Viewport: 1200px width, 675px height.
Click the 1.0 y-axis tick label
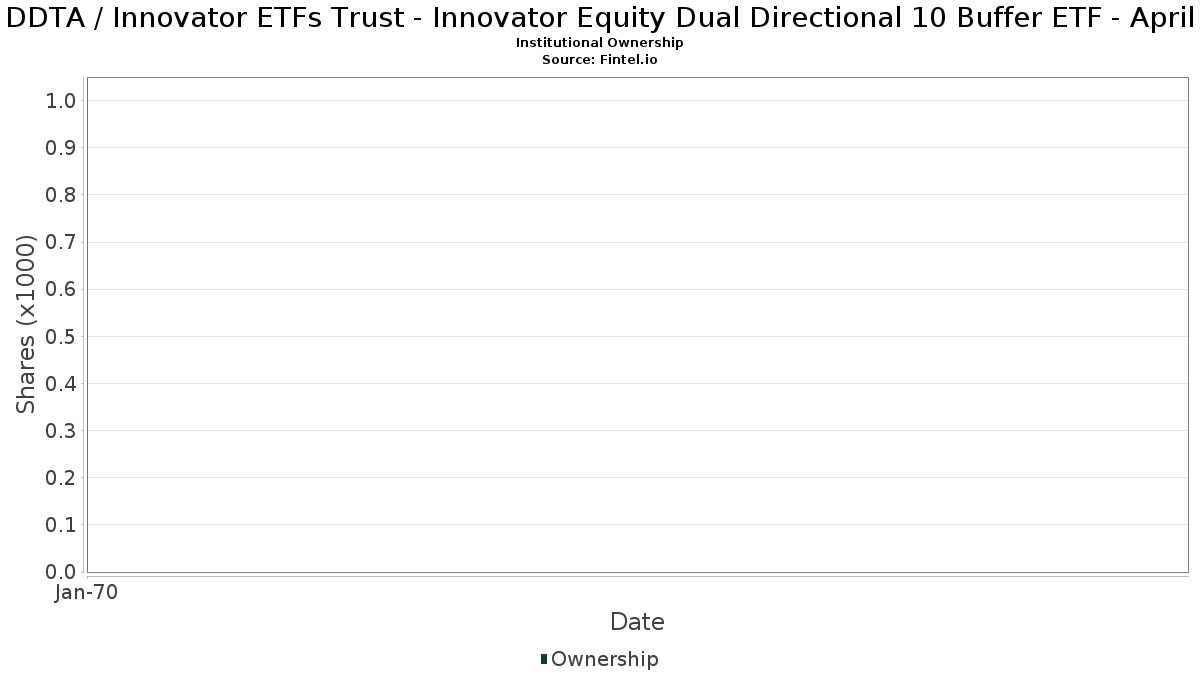[x=61, y=101]
